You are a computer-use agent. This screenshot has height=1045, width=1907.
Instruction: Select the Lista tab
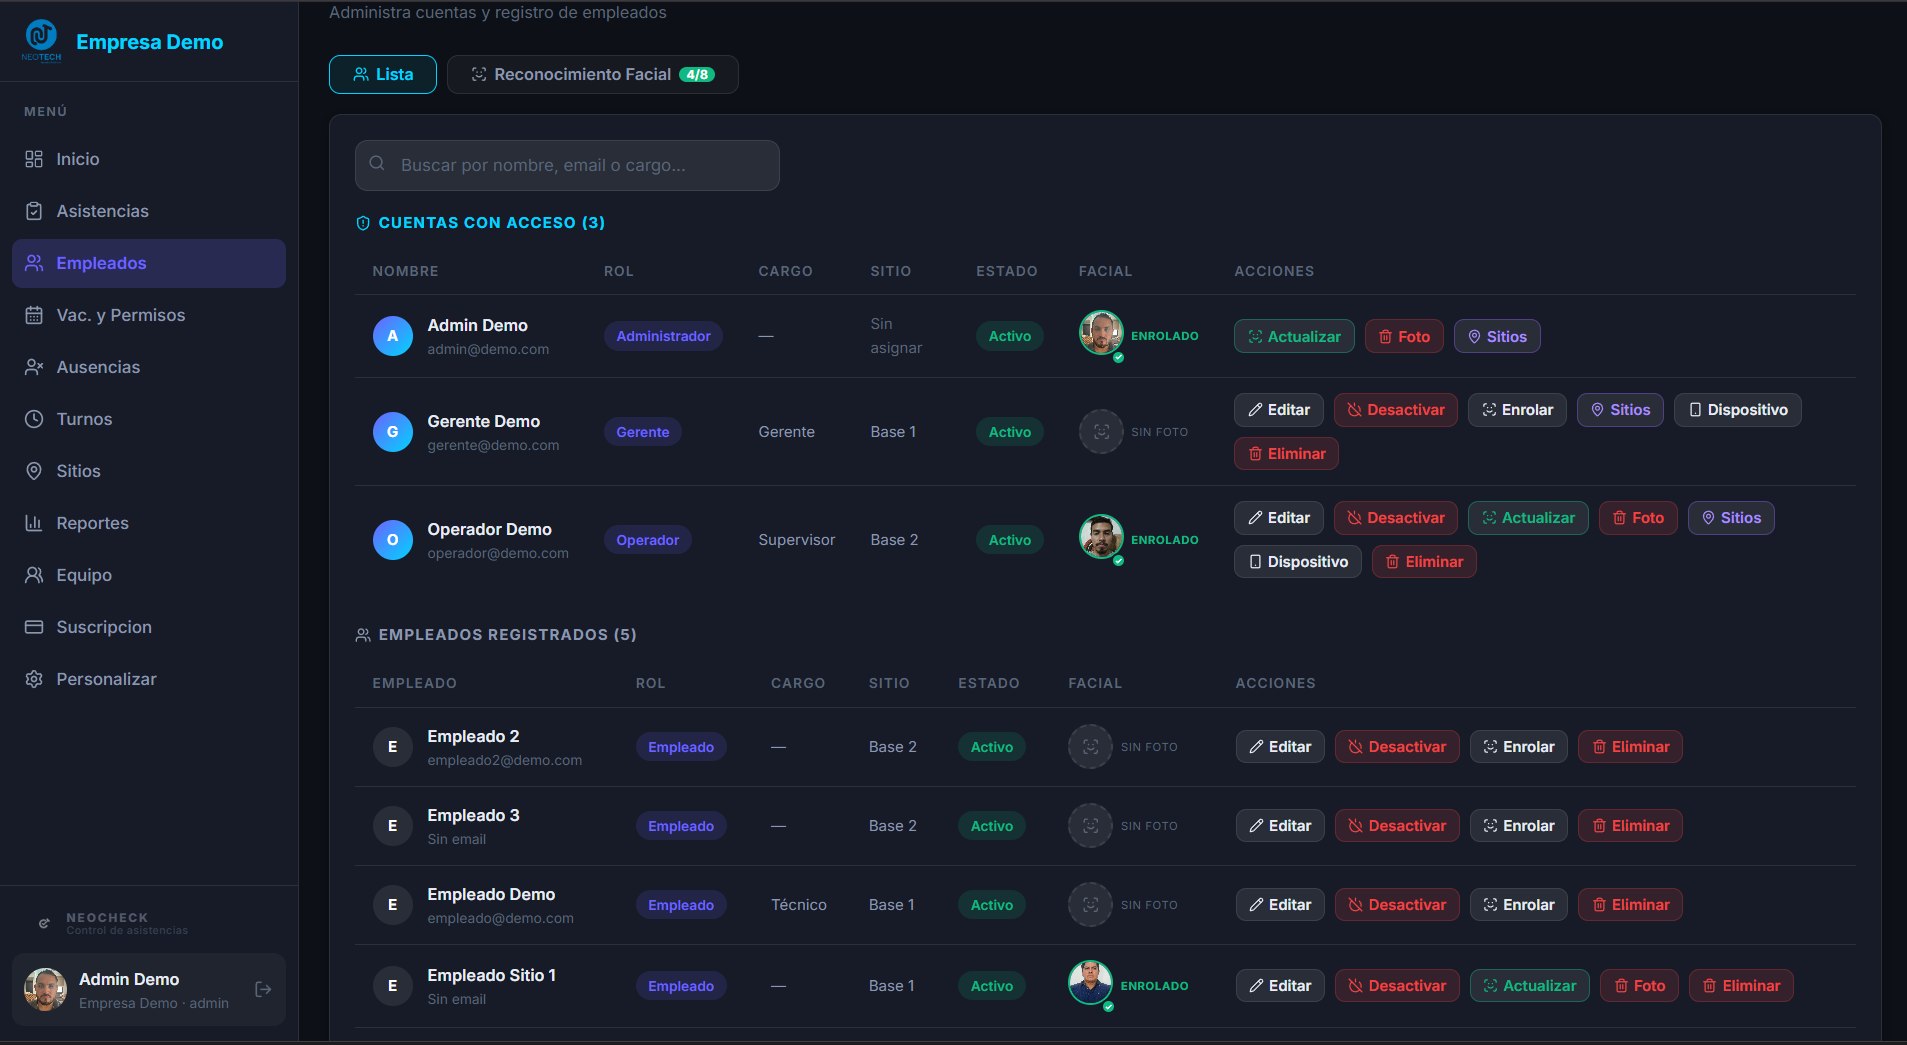click(x=383, y=75)
